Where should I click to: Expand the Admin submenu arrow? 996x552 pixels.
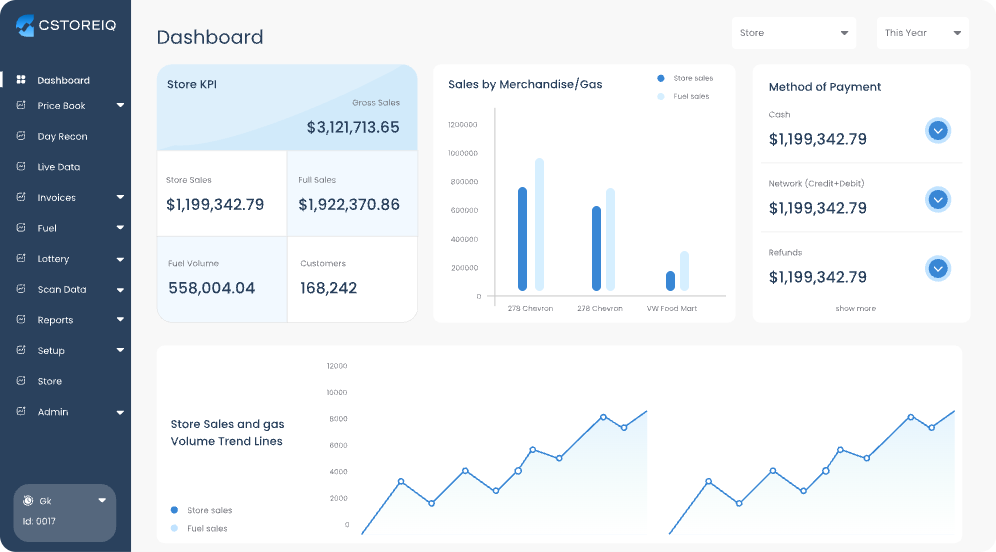coord(120,412)
